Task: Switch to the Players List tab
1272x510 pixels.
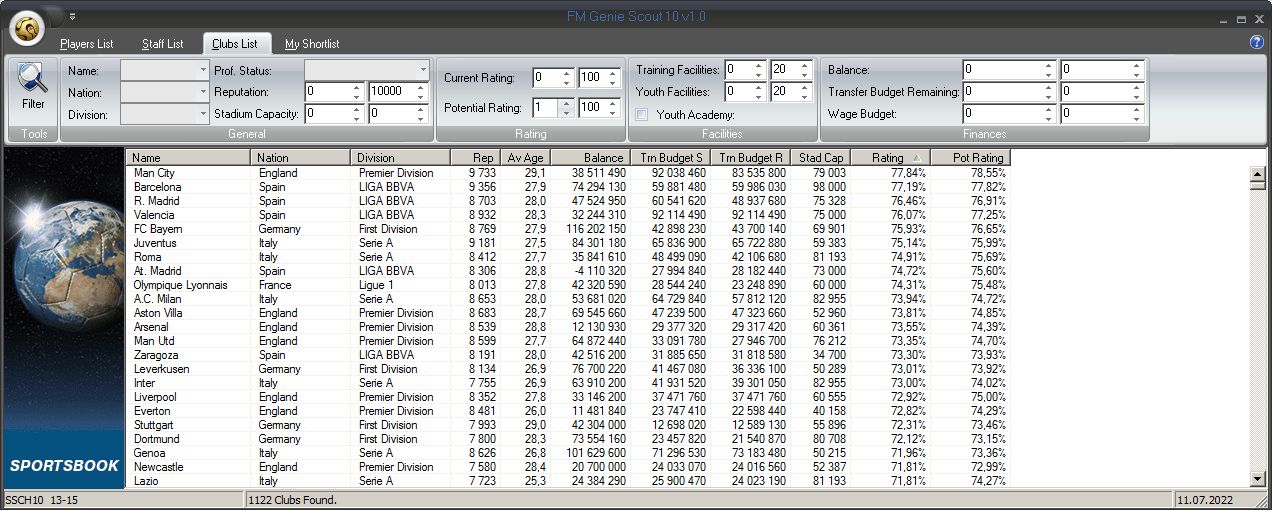Action: (86, 44)
